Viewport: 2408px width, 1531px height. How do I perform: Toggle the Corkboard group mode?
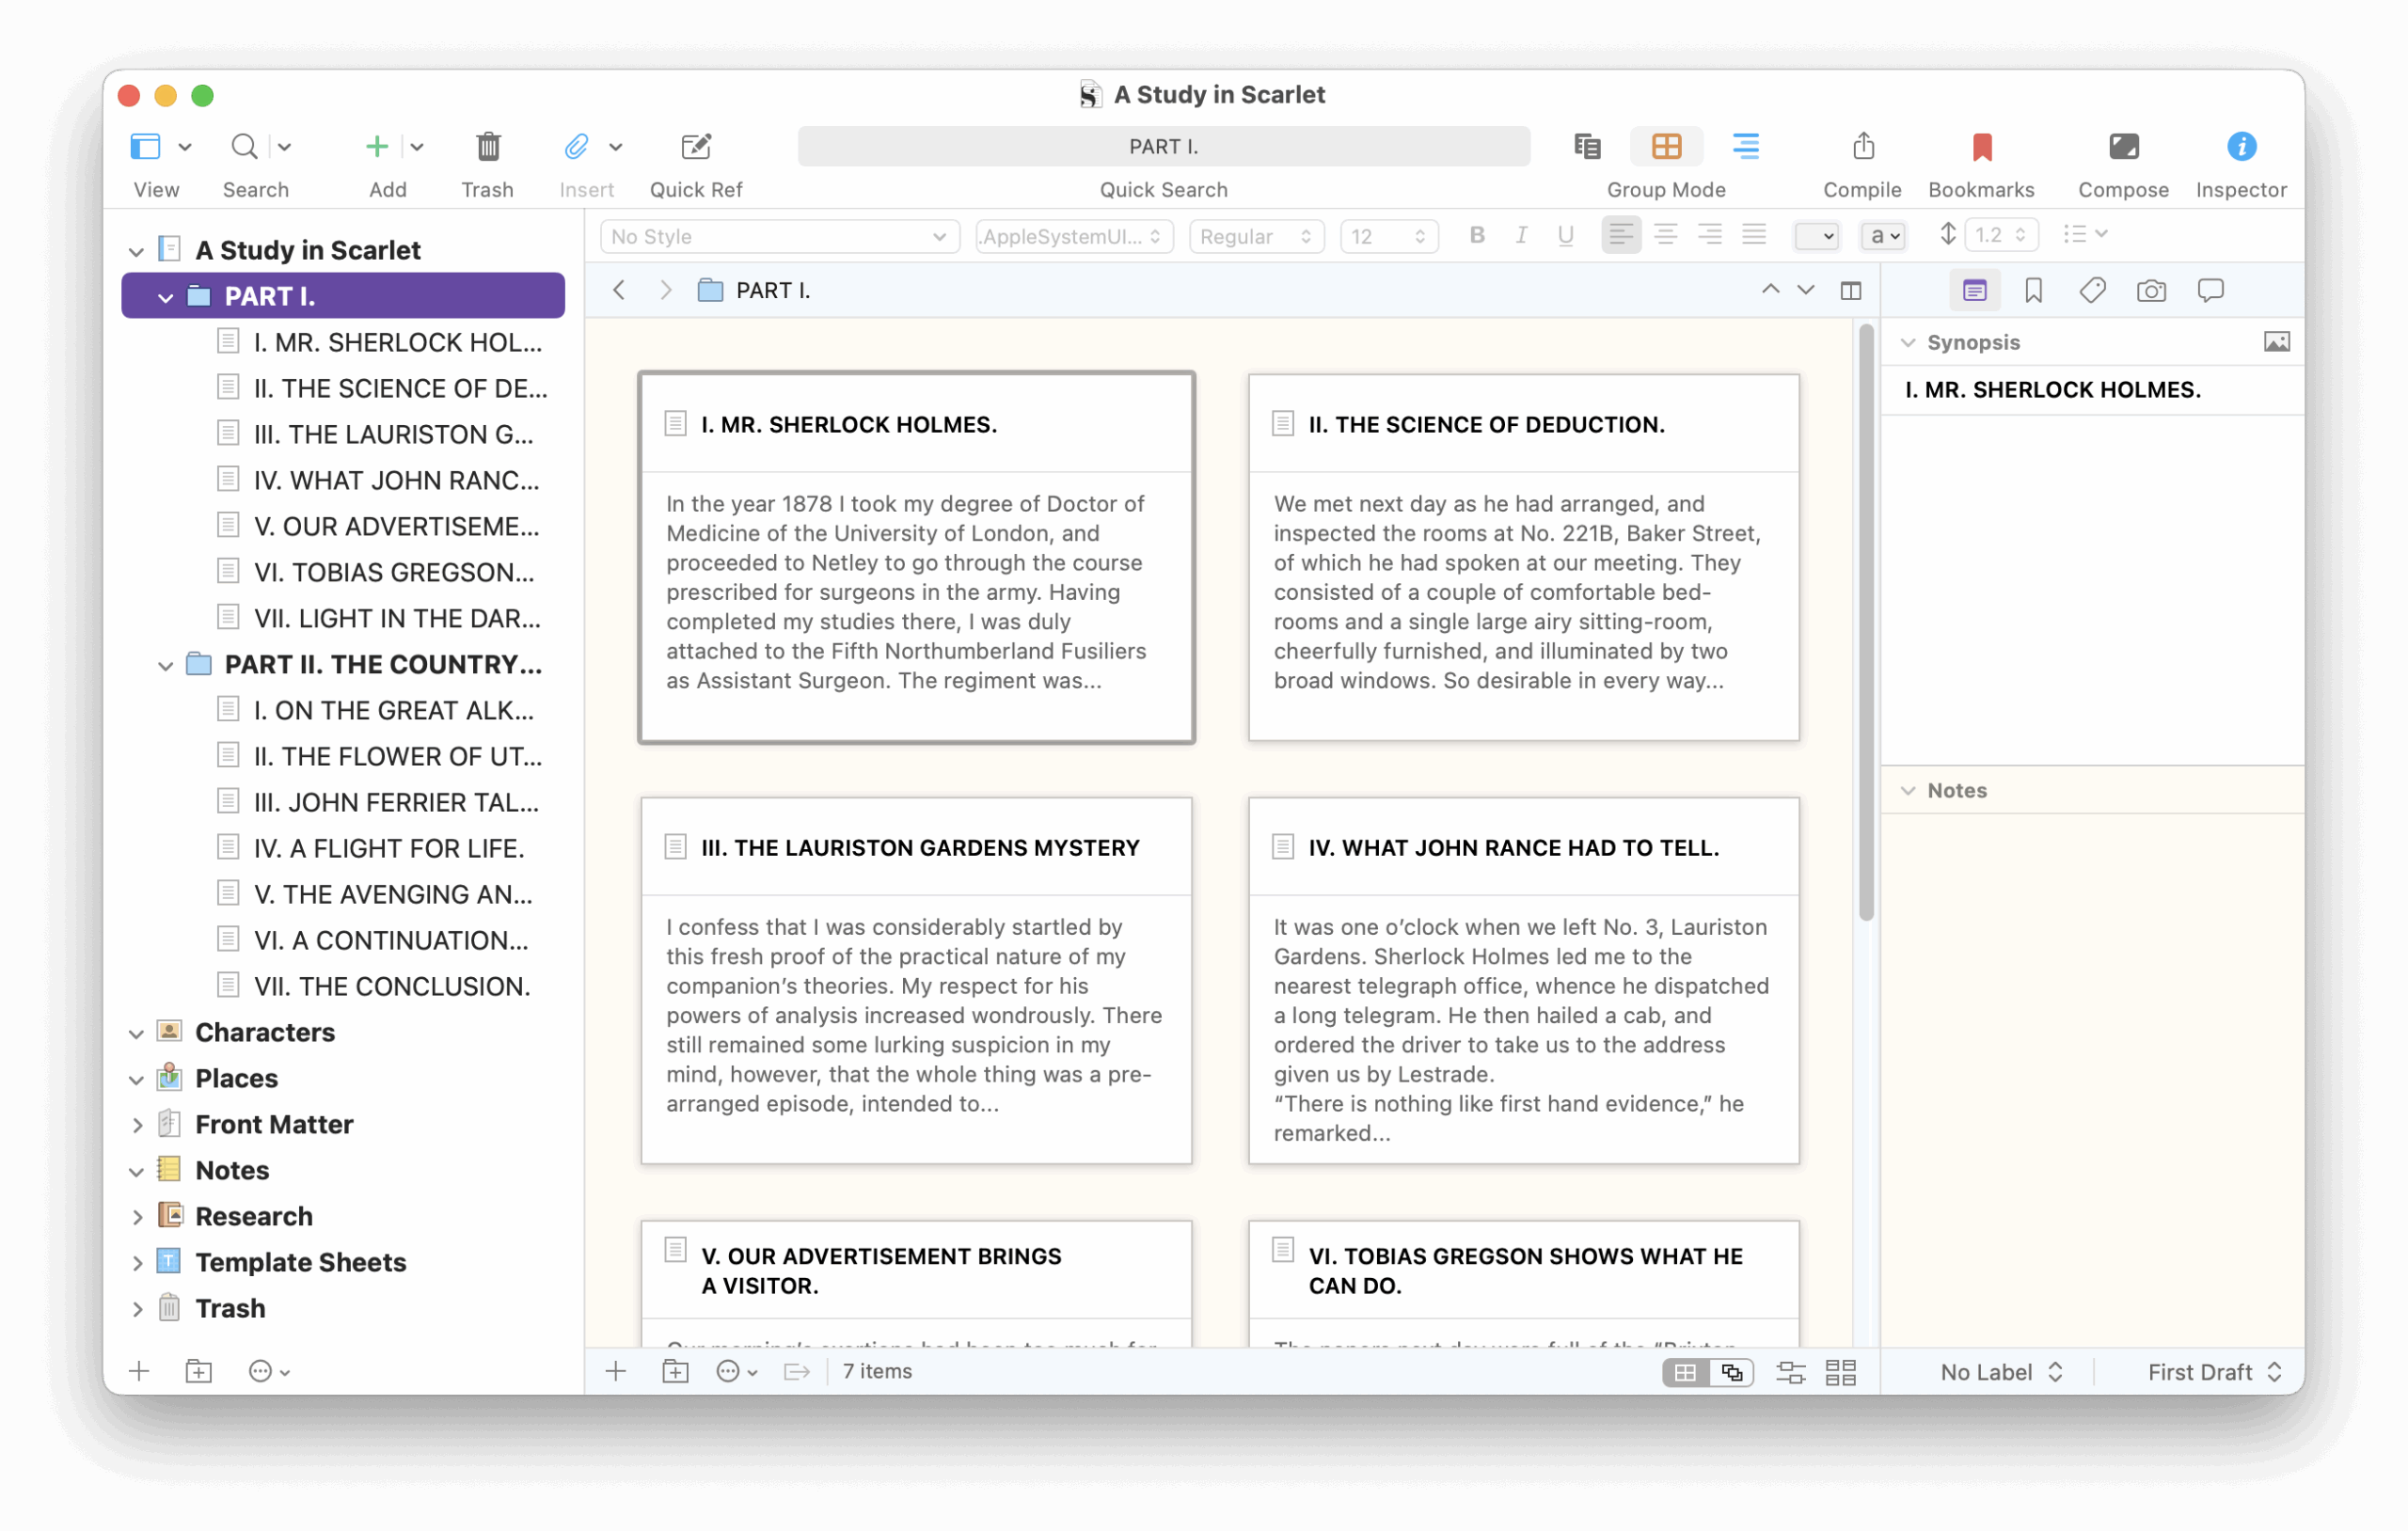(x=1666, y=147)
